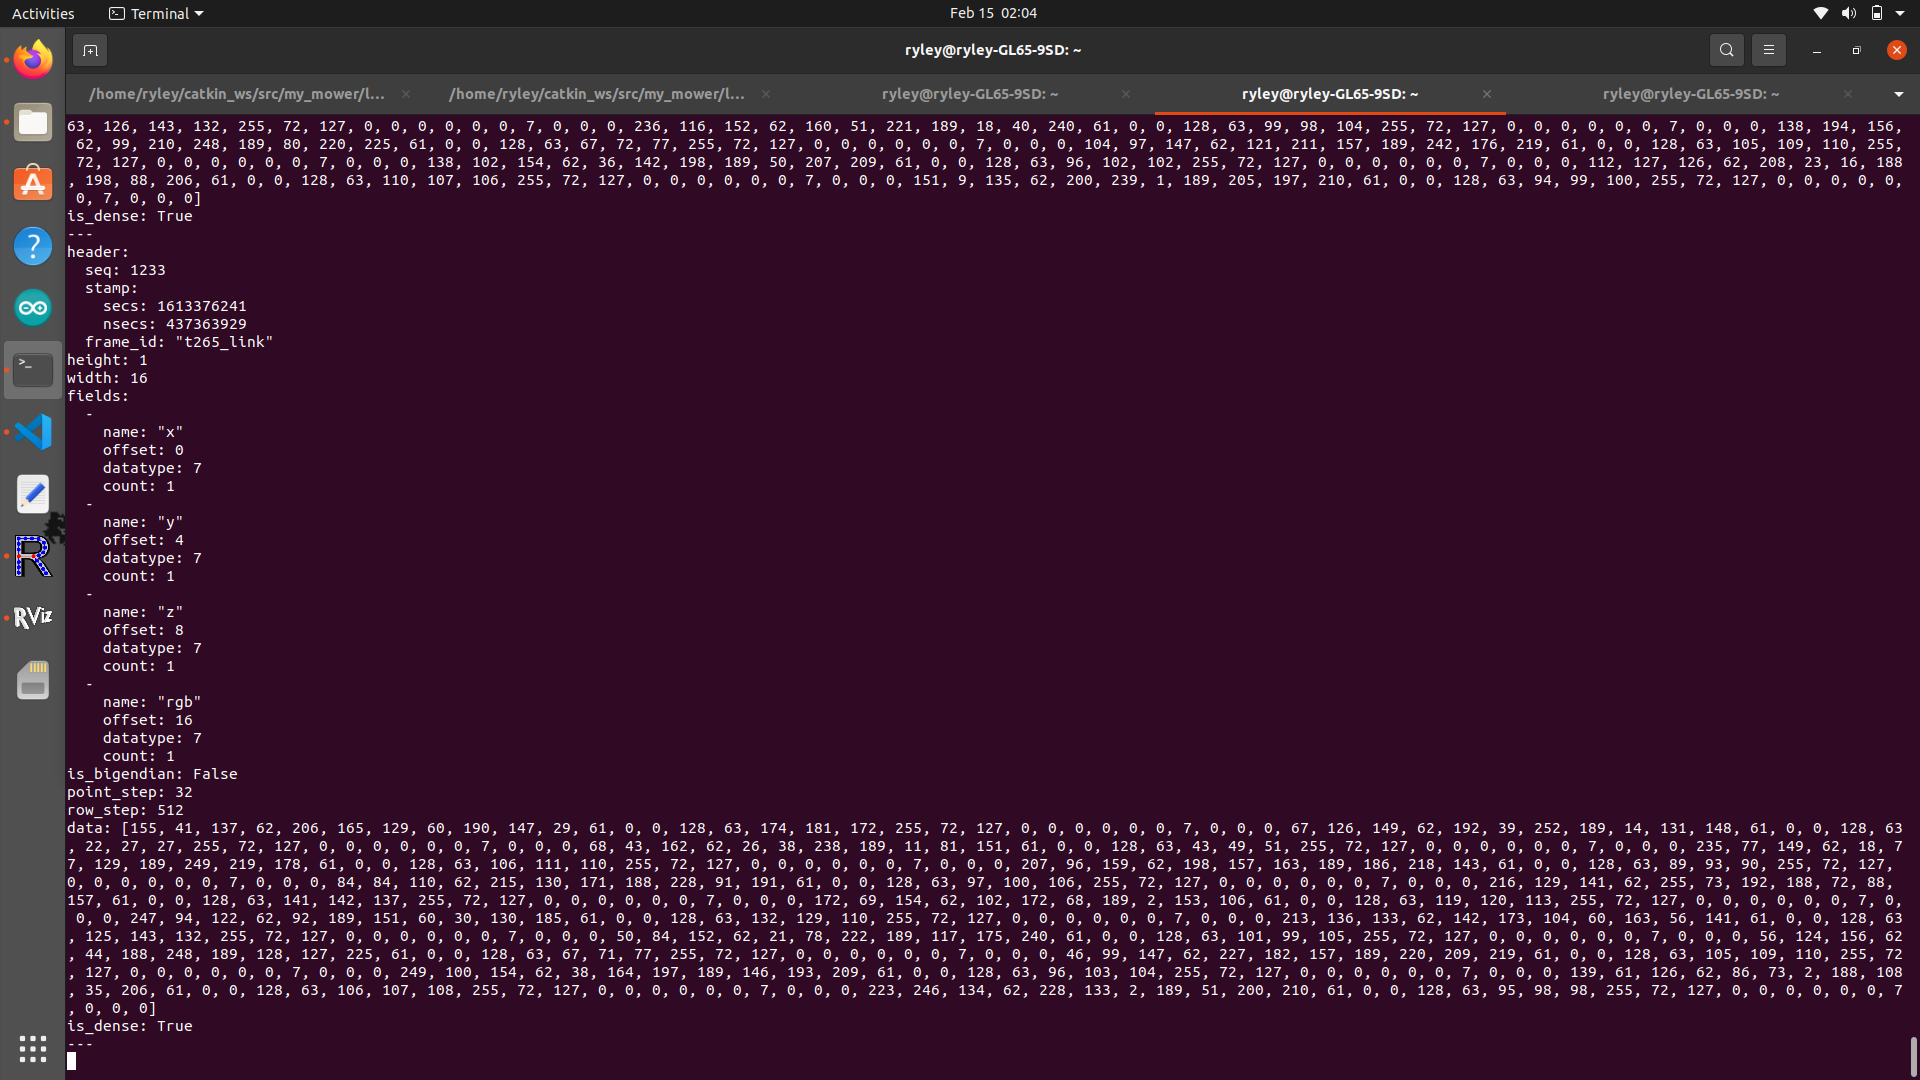This screenshot has width=1920, height=1080.
Task: Switch to the last ryley@ryley-GL65-9SD tab
Action: [x=1690, y=94]
